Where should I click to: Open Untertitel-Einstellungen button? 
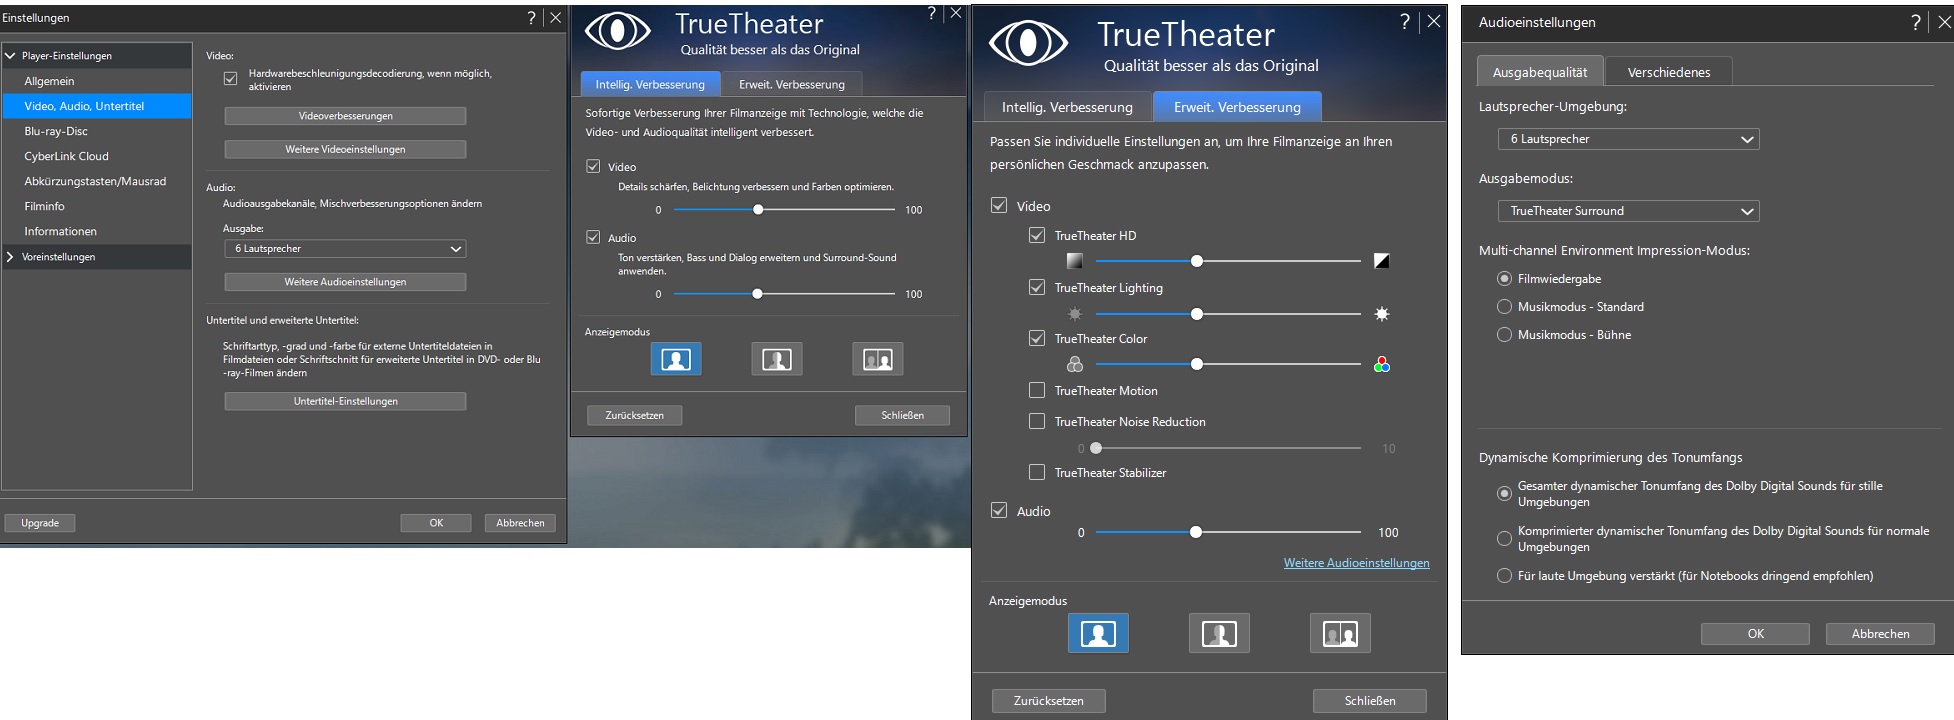(x=345, y=401)
